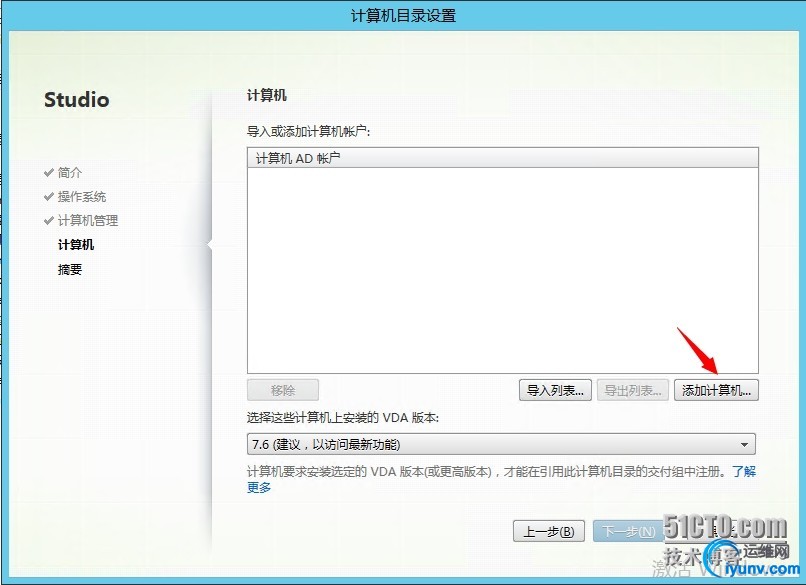Viewport: 806px width, 585px height.
Task: Follow the 了解更多 link
Action: [x=744, y=471]
